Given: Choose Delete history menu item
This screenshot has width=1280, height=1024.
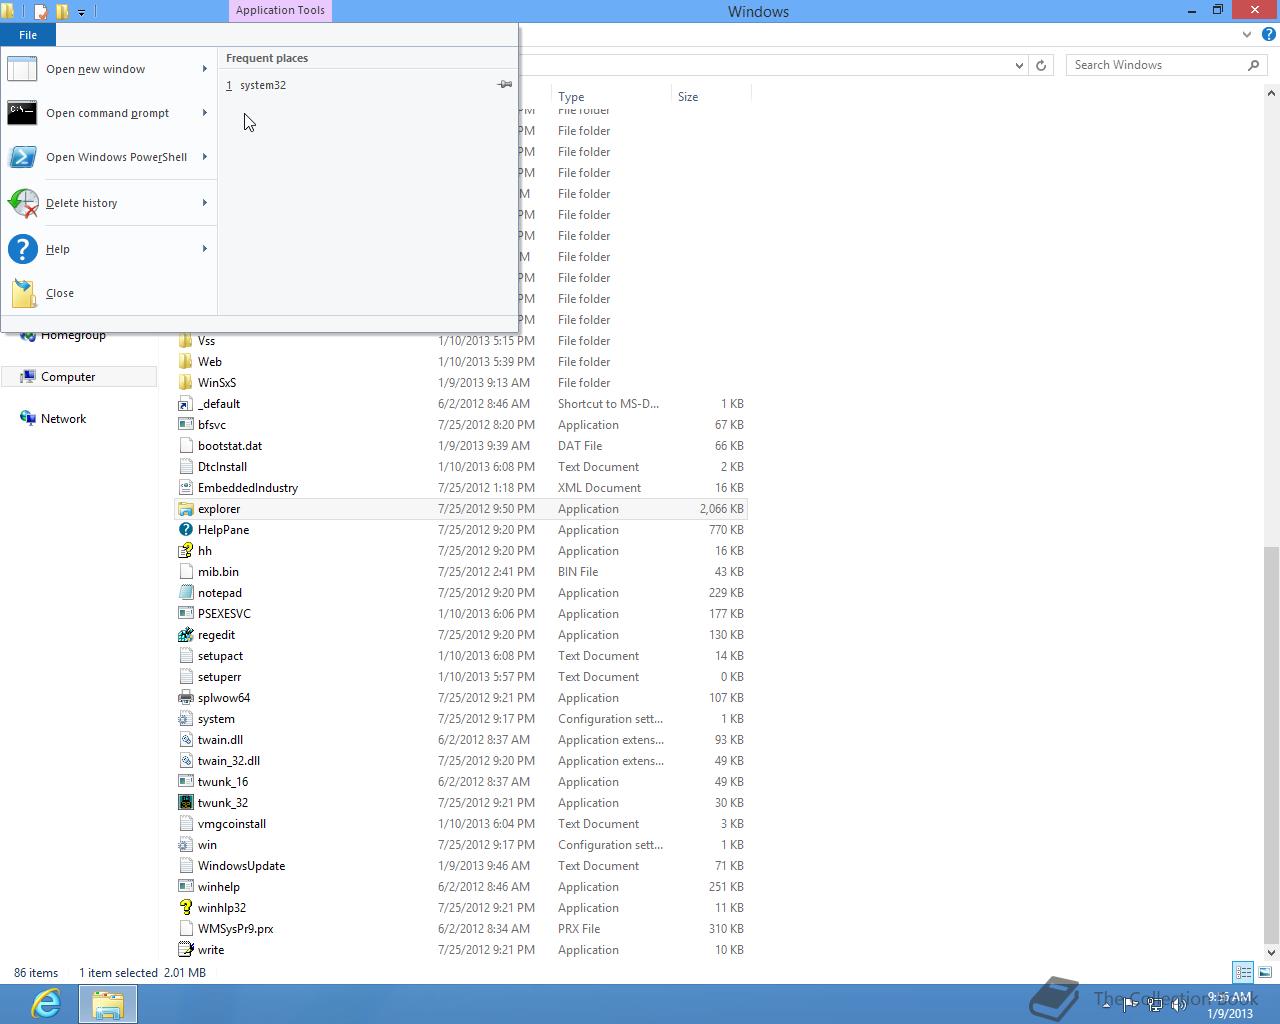Looking at the screenshot, I should point(109,203).
